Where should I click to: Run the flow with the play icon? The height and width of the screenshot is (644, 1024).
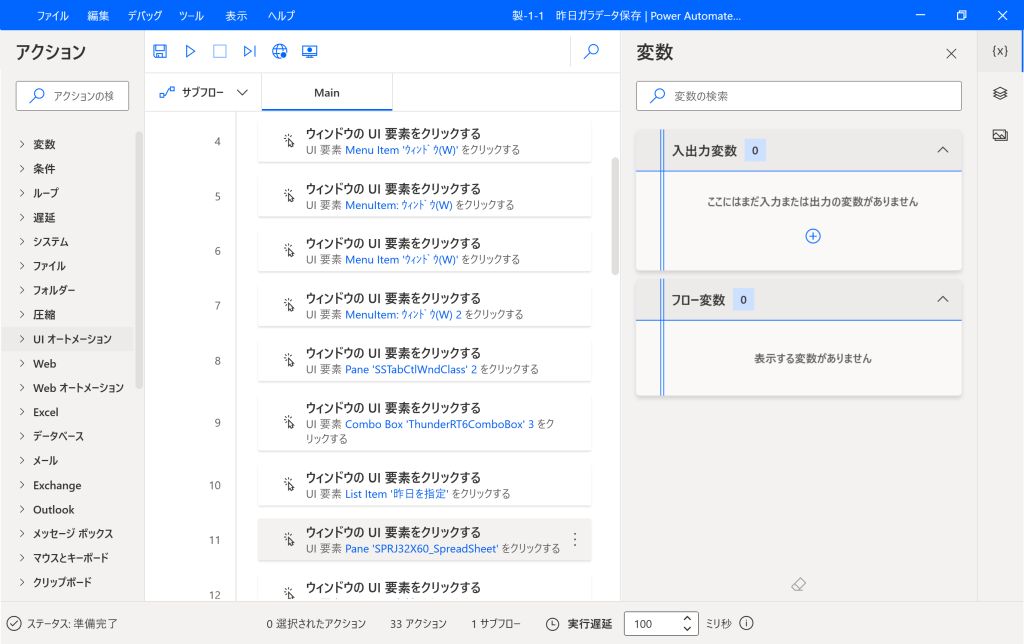click(x=190, y=51)
